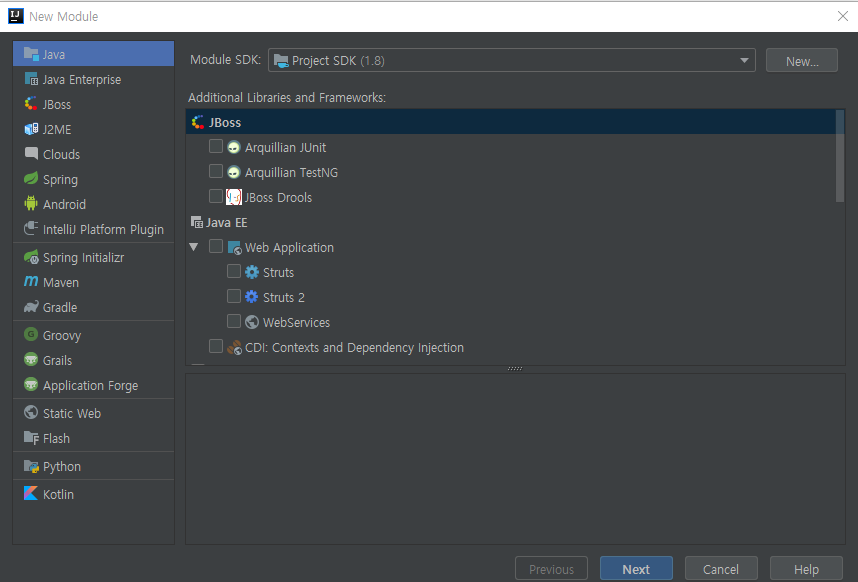Click the Arquillian JUnit alien icon
Image resolution: width=858 pixels, height=582 pixels.
234,147
